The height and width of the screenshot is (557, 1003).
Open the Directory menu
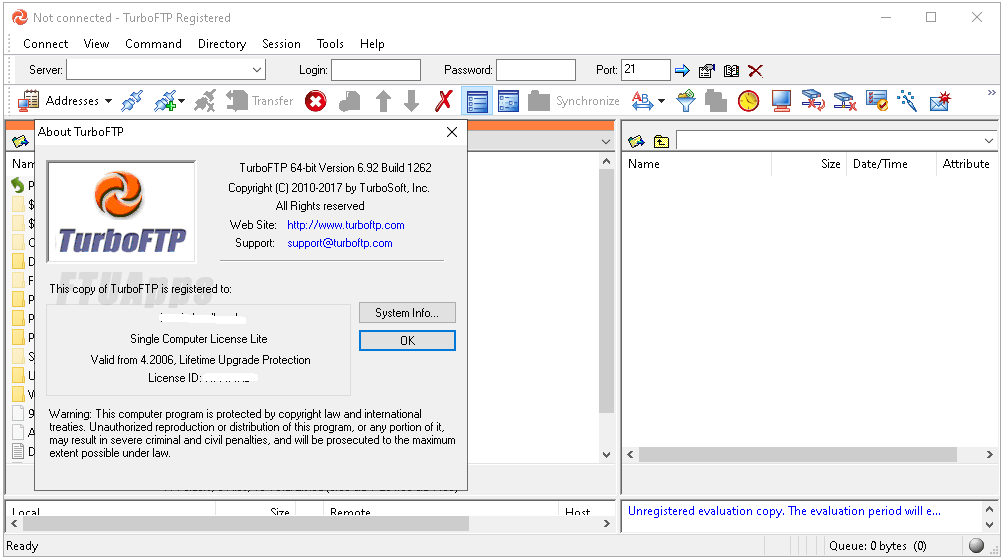tap(222, 43)
